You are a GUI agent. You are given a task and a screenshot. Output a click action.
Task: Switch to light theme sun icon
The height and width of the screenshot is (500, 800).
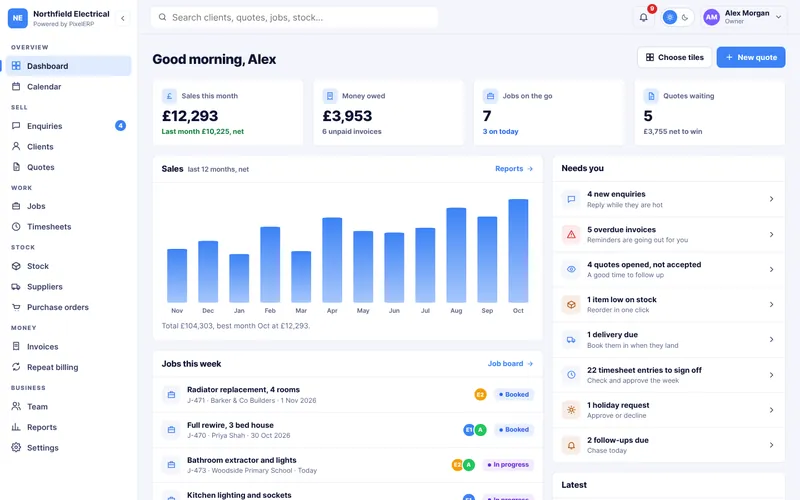(x=670, y=17)
